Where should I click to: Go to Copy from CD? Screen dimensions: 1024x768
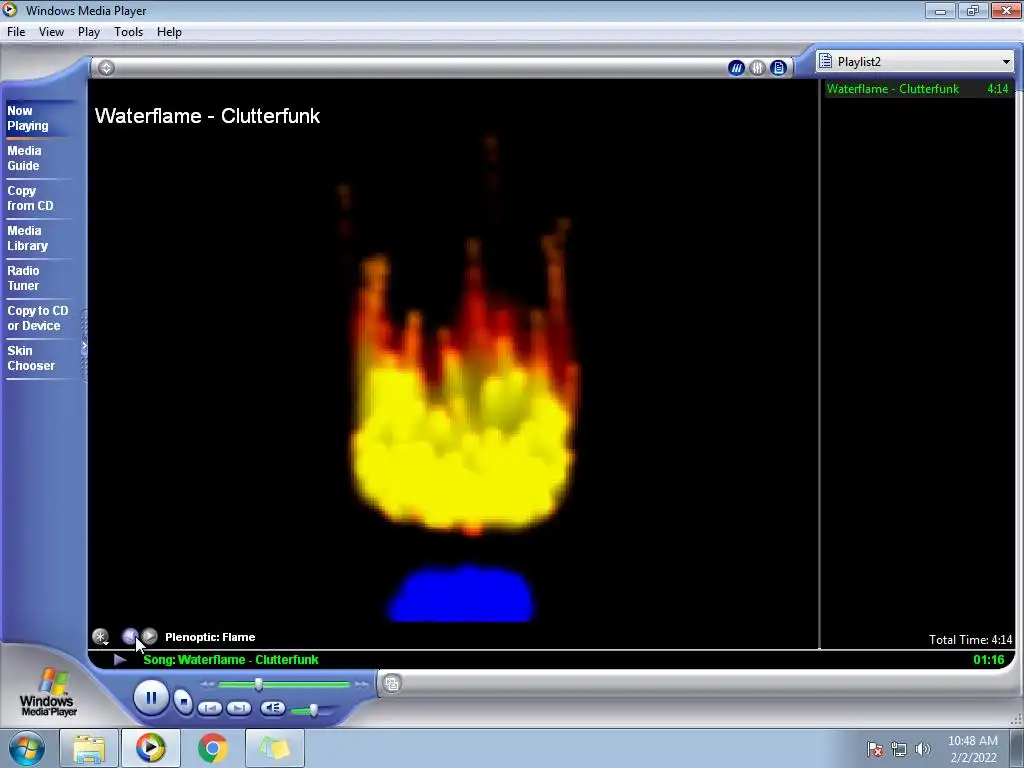[30, 198]
